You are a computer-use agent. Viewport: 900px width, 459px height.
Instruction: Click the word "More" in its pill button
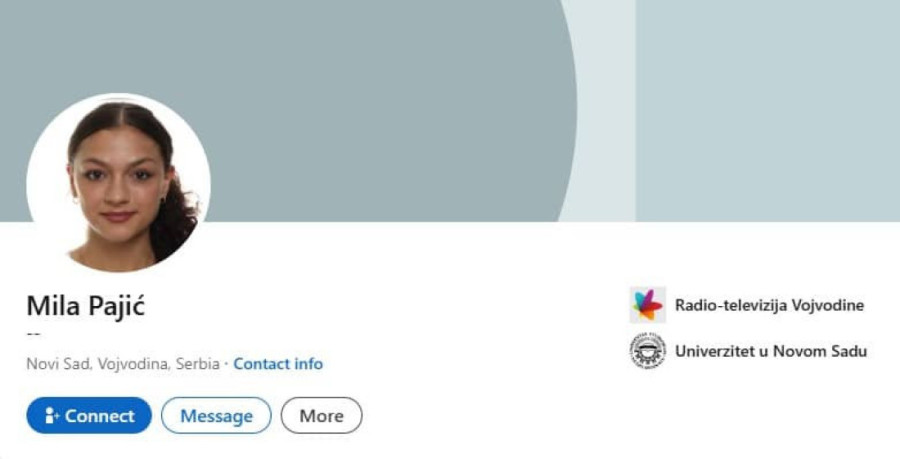[321, 415]
